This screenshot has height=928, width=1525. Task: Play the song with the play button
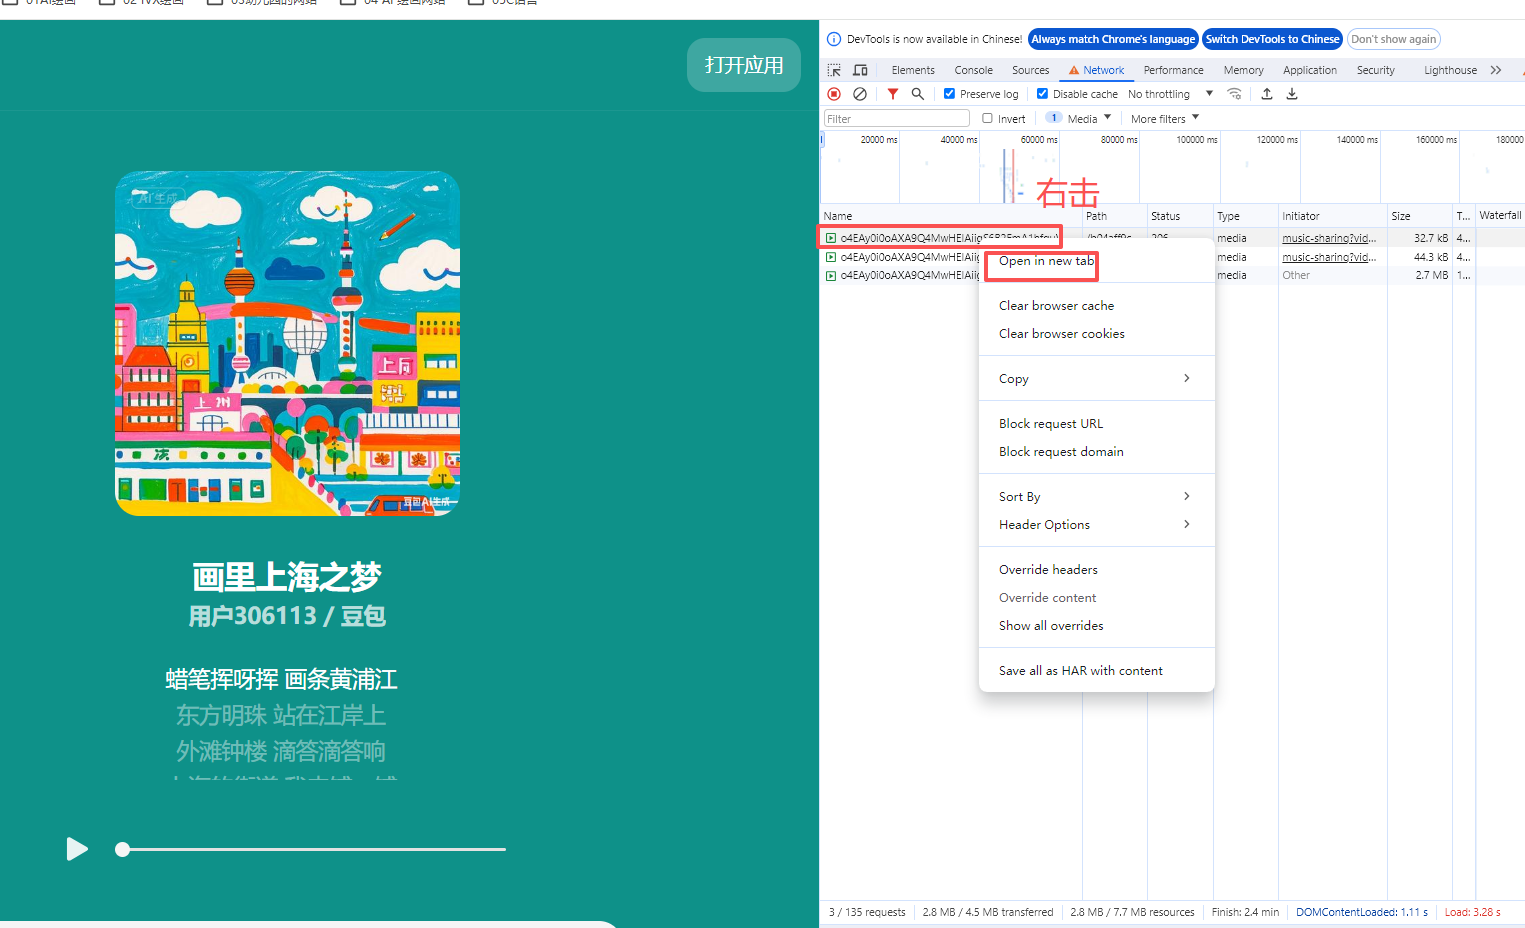[x=77, y=849]
